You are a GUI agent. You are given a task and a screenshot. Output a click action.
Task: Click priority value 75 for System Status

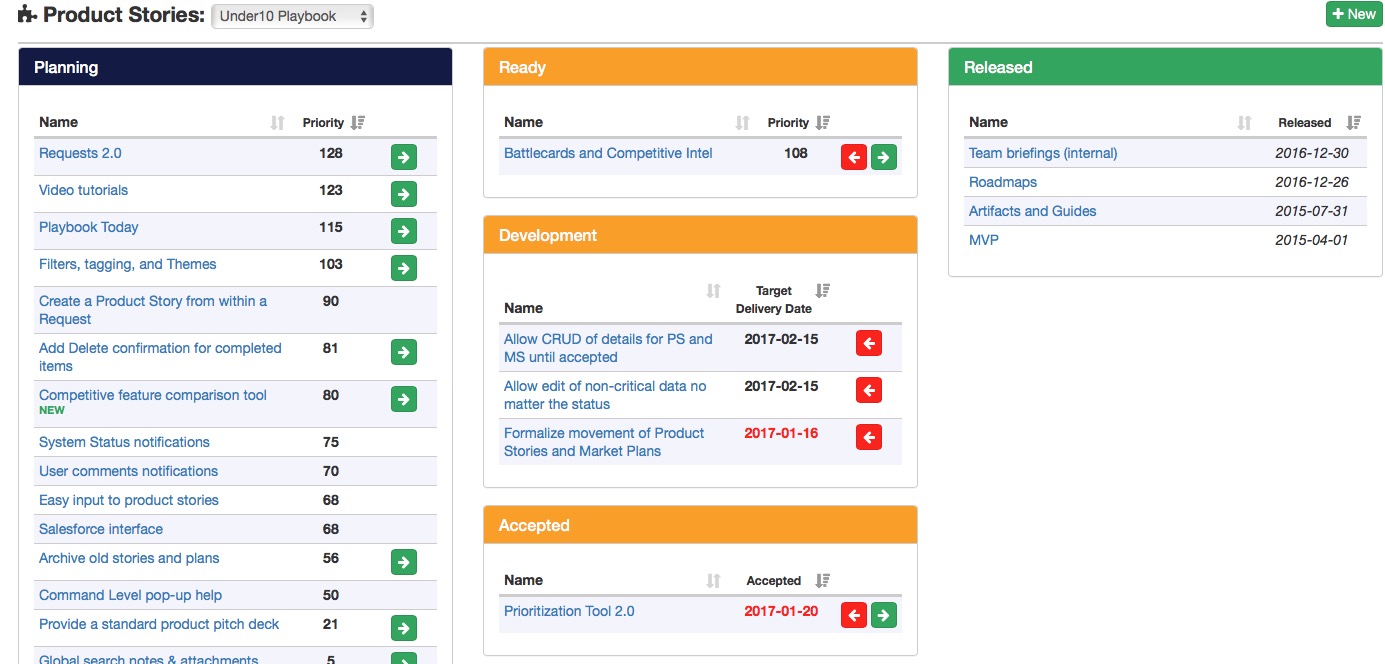pyautogui.click(x=331, y=442)
